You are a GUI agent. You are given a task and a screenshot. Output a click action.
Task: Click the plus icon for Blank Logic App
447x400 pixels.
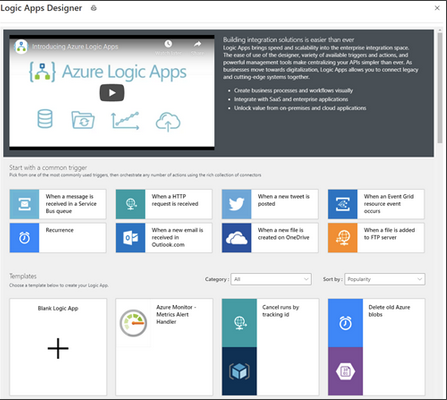coord(58,348)
